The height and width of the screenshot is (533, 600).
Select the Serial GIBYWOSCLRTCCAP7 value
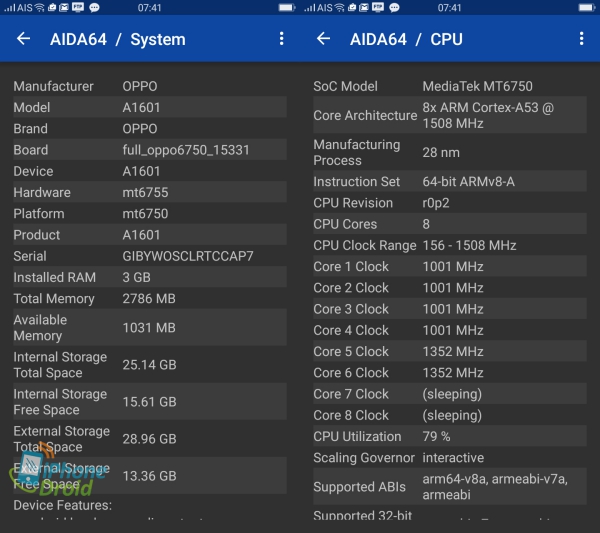[188, 256]
